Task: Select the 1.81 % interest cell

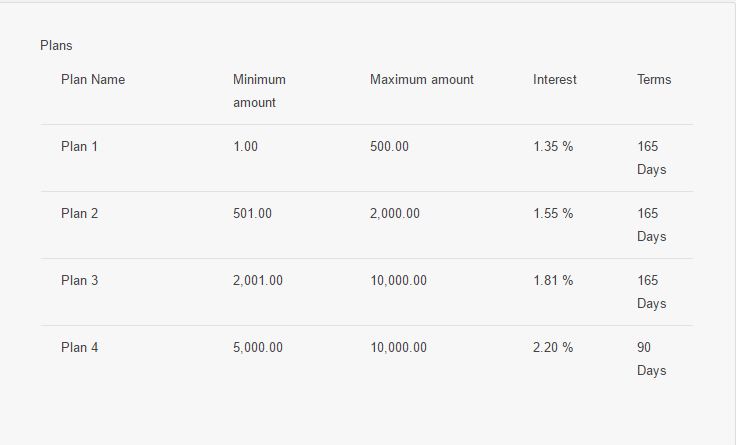Action: click(553, 281)
